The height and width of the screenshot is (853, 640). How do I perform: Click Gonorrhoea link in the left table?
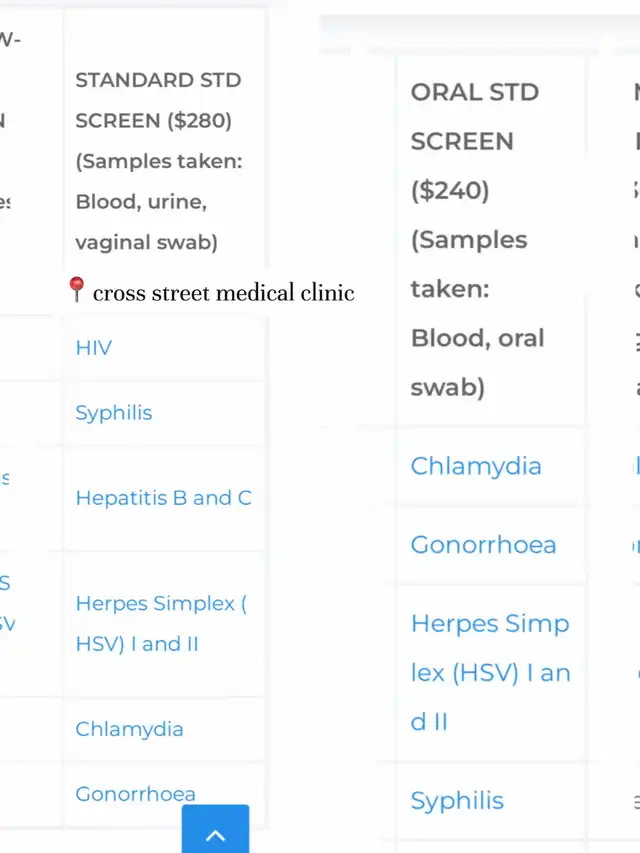pyautogui.click(x=136, y=794)
